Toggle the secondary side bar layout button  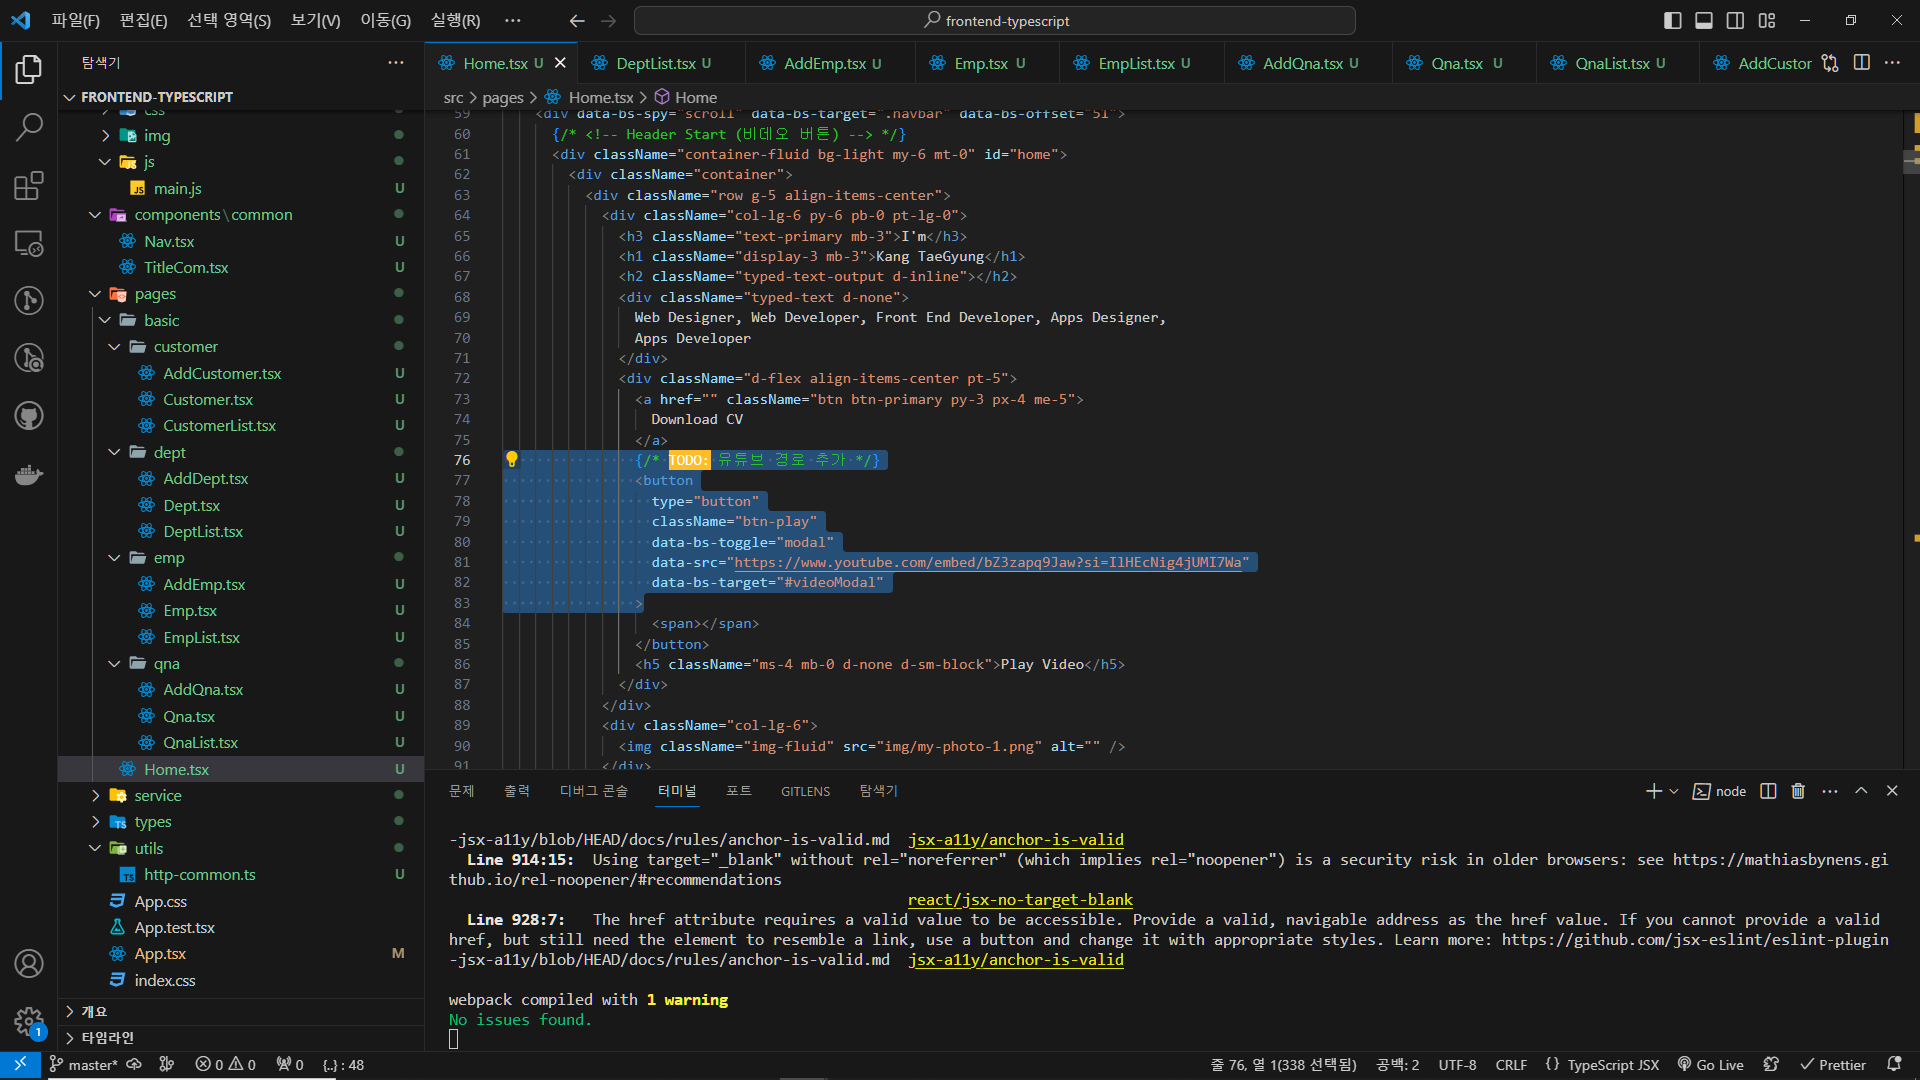pyautogui.click(x=1736, y=20)
